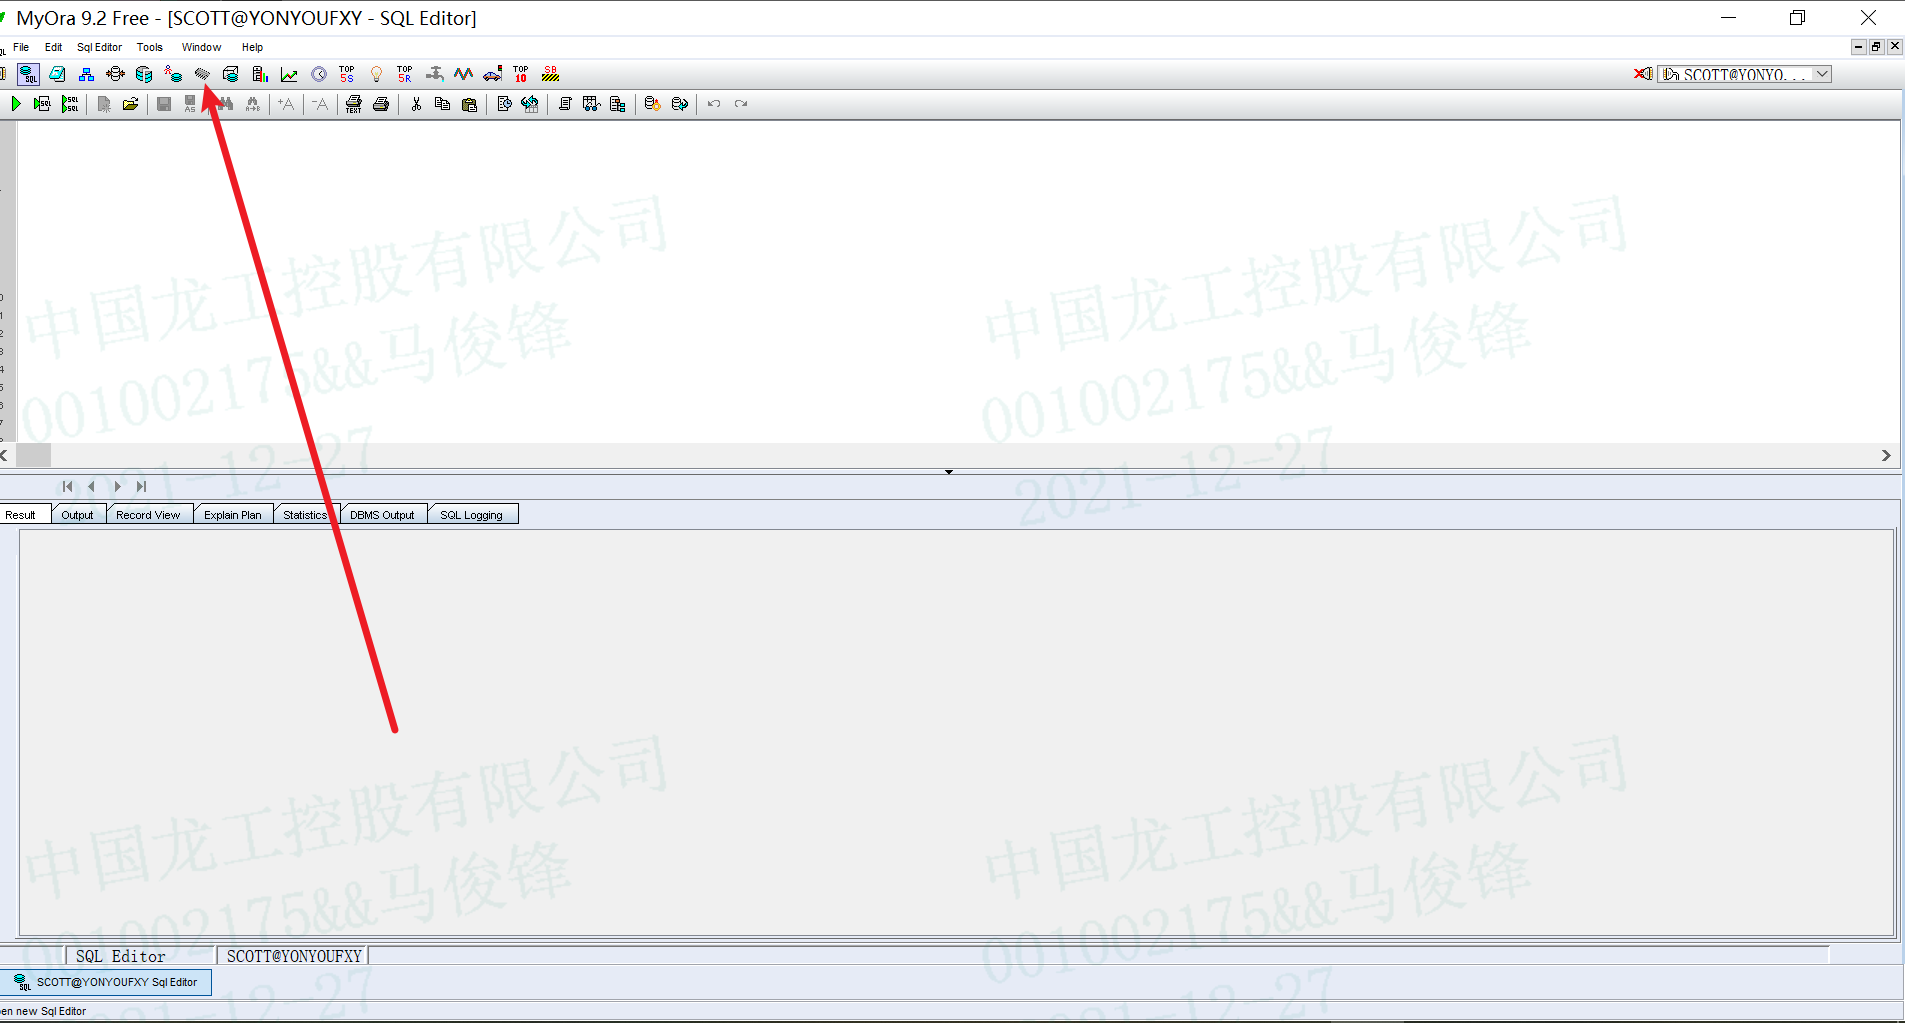Open the Top 5 Resources view

403,73
